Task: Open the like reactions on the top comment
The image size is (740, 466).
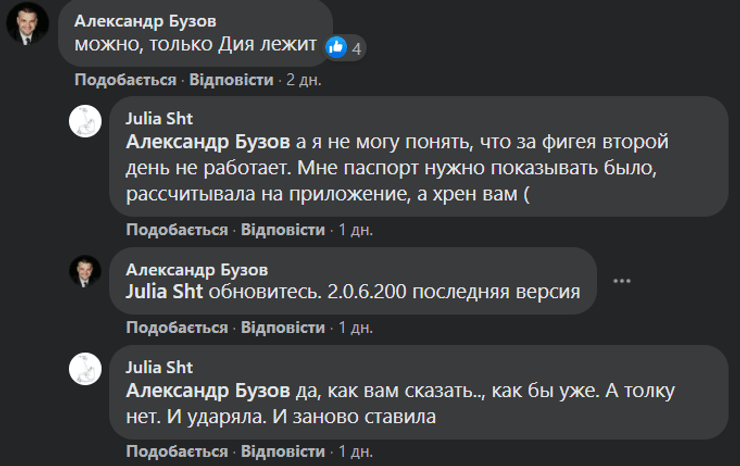Action: point(343,46)
